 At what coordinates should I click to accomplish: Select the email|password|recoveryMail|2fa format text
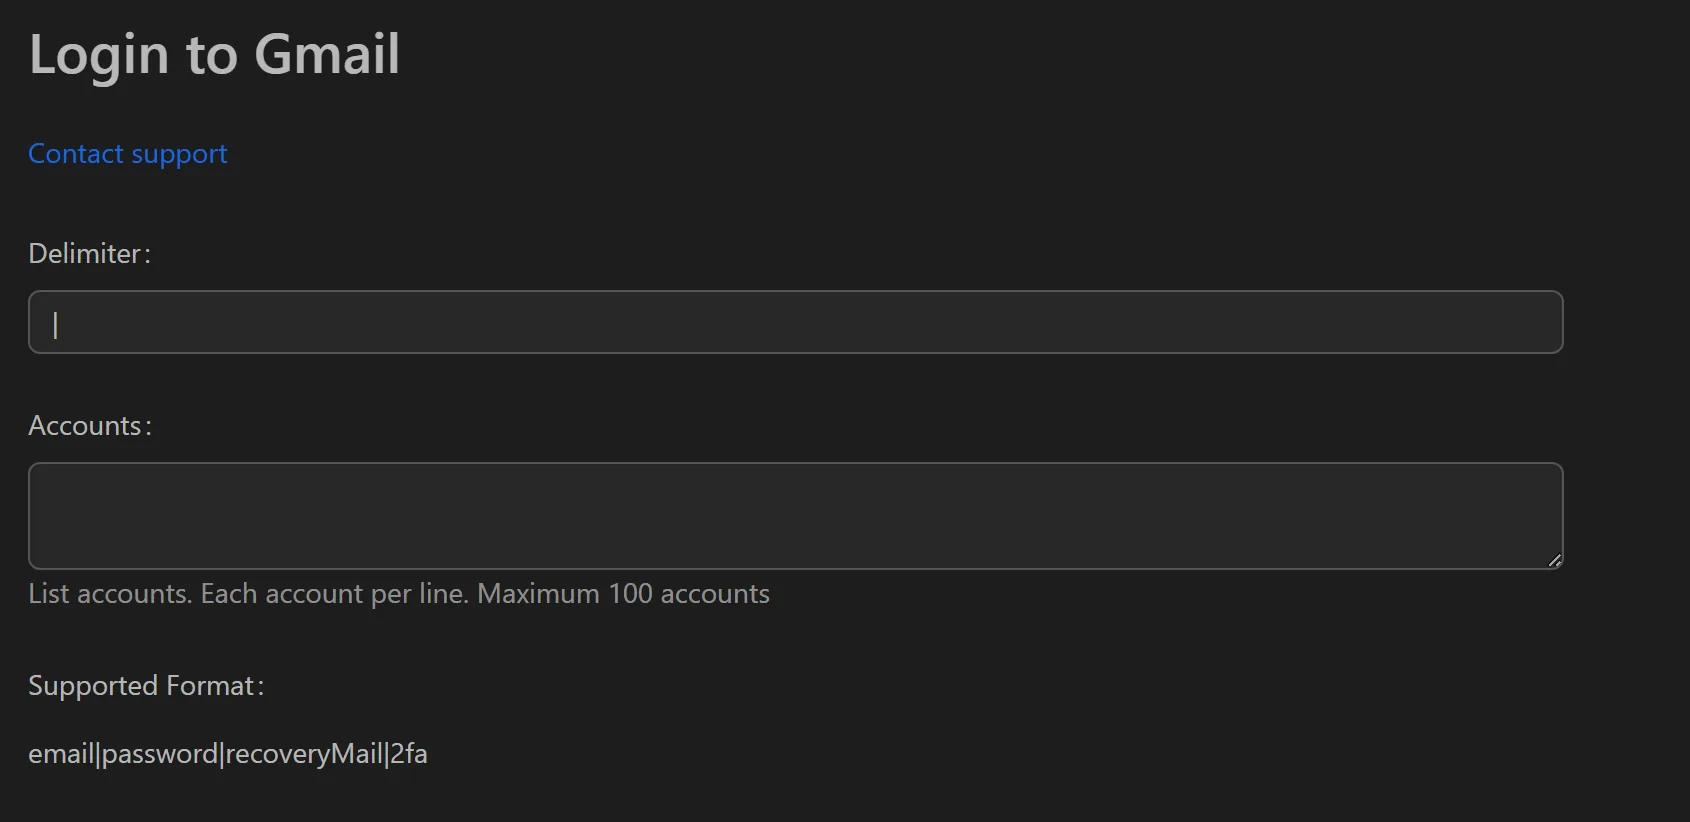(228, 754)
